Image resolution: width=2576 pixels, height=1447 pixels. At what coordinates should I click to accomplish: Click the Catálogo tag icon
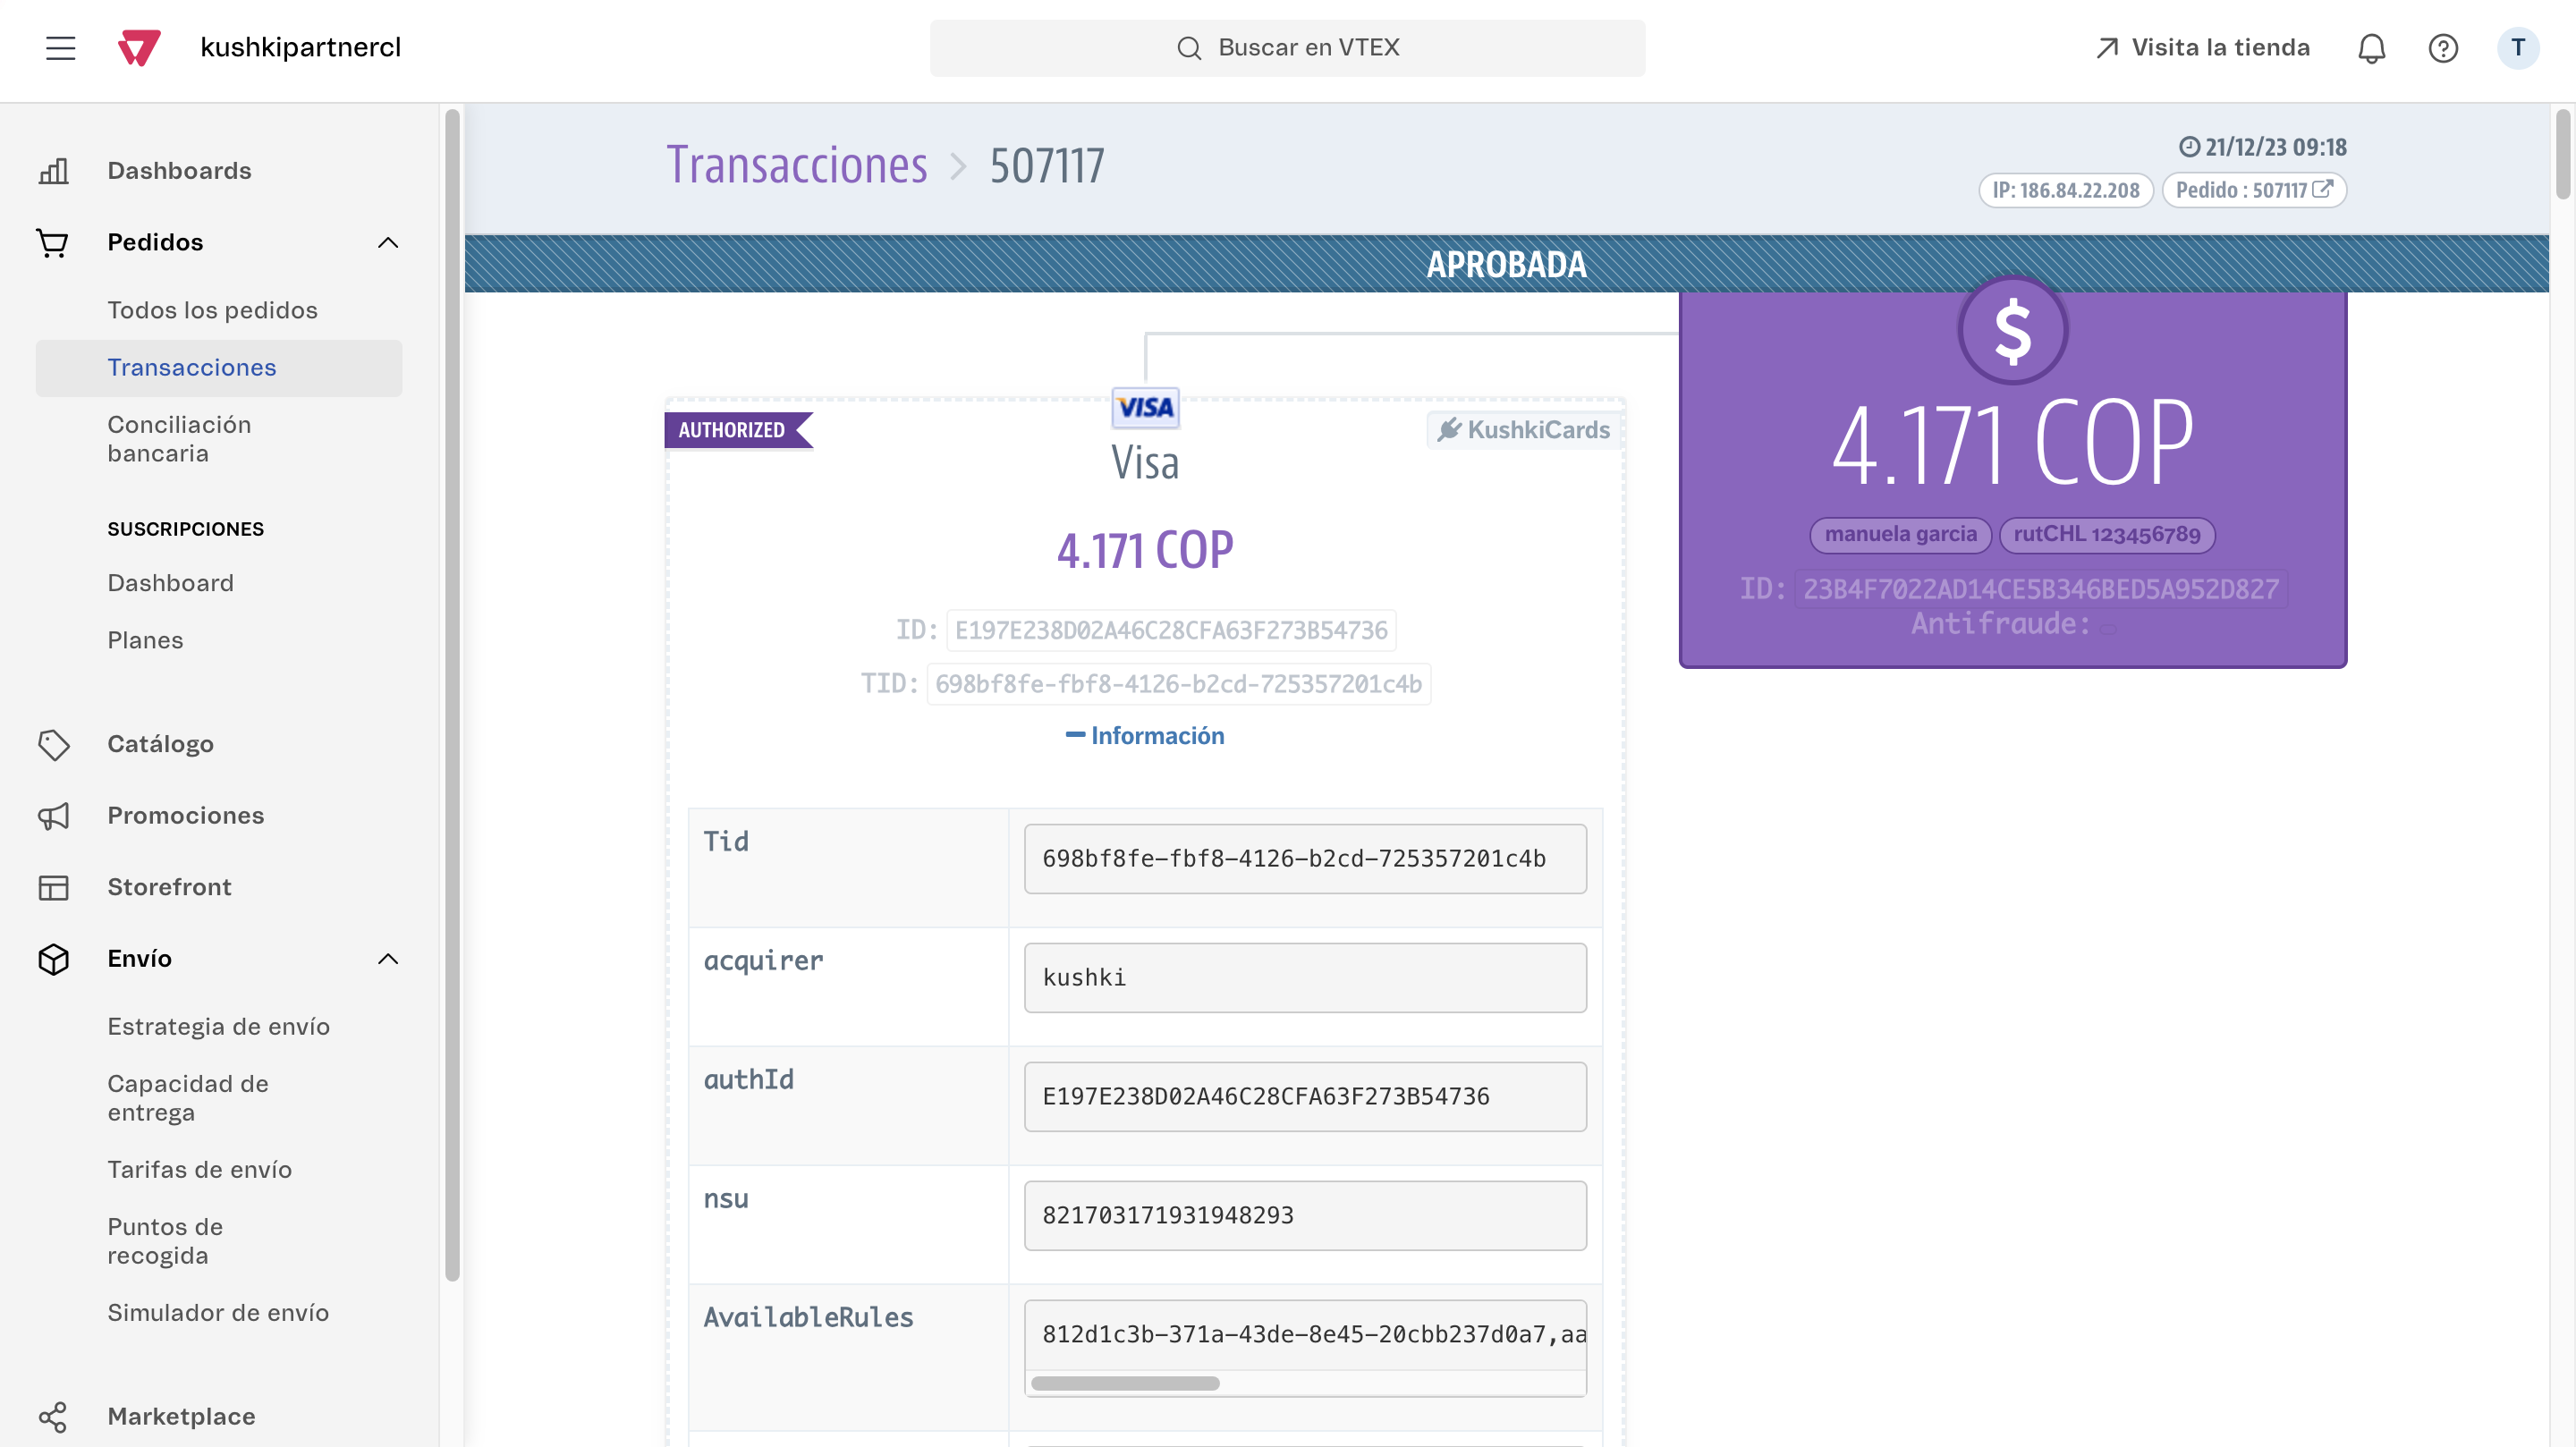tap(53, 744)
